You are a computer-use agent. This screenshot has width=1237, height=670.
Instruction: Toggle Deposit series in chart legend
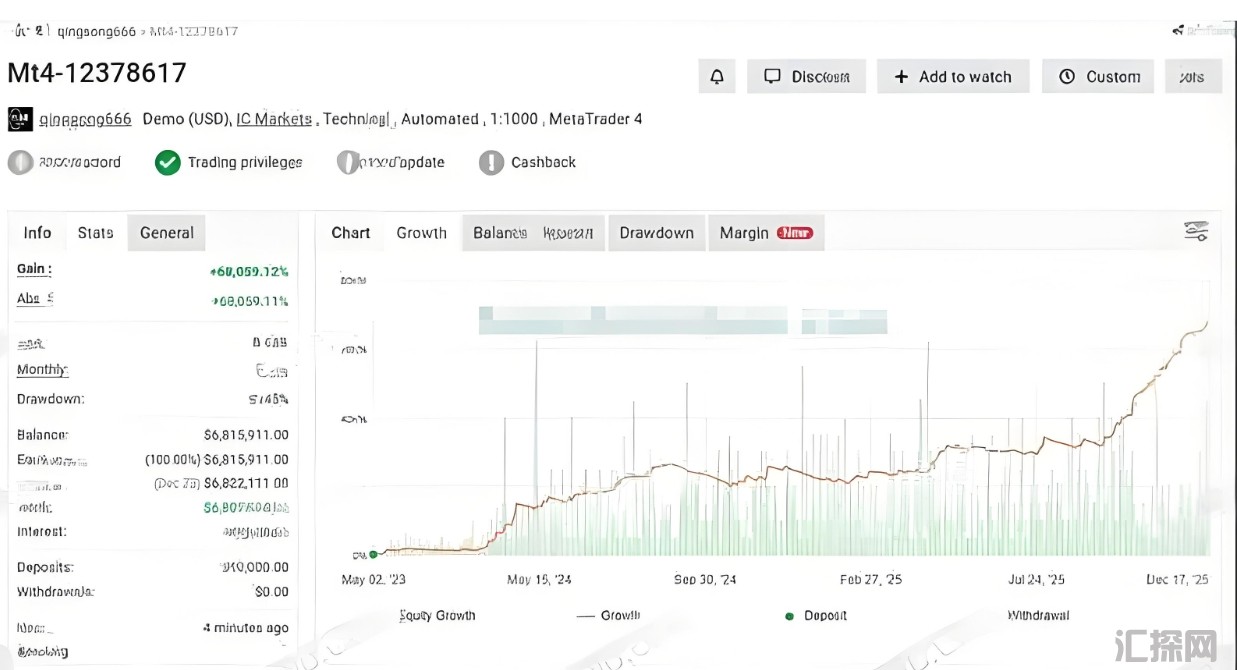click(x=789, y=616)
